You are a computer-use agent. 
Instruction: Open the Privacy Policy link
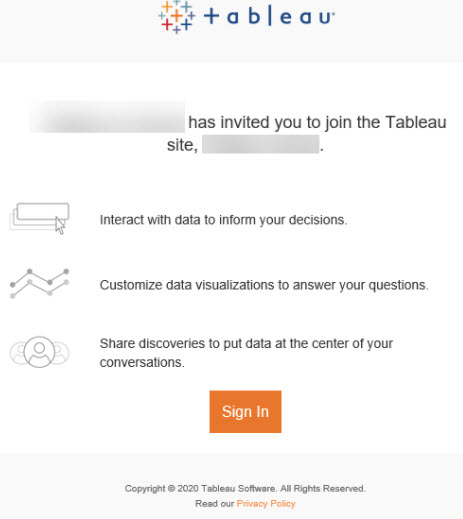(266, 503)
